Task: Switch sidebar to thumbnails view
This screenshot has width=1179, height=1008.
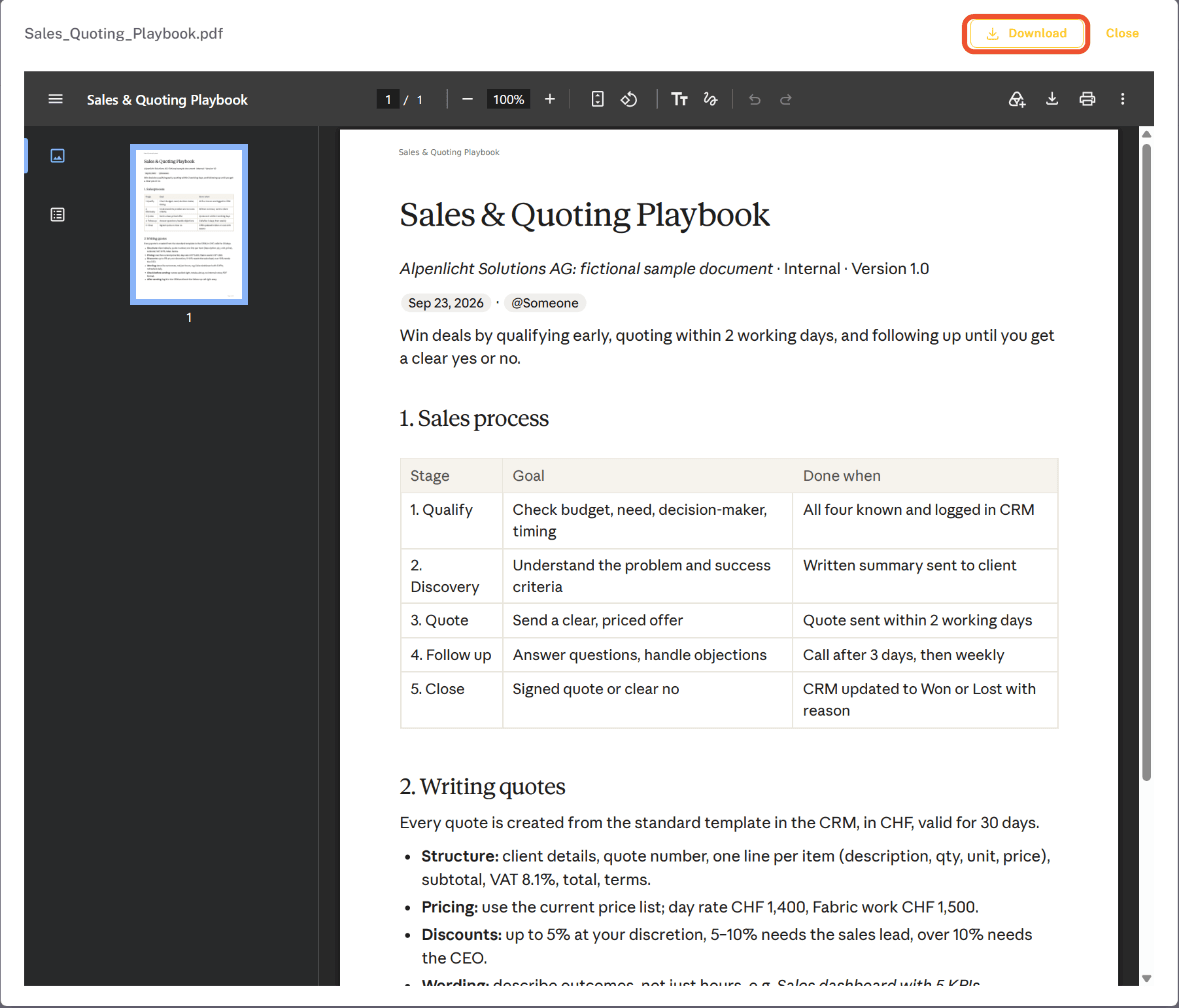Action: [x=57, y=156]
